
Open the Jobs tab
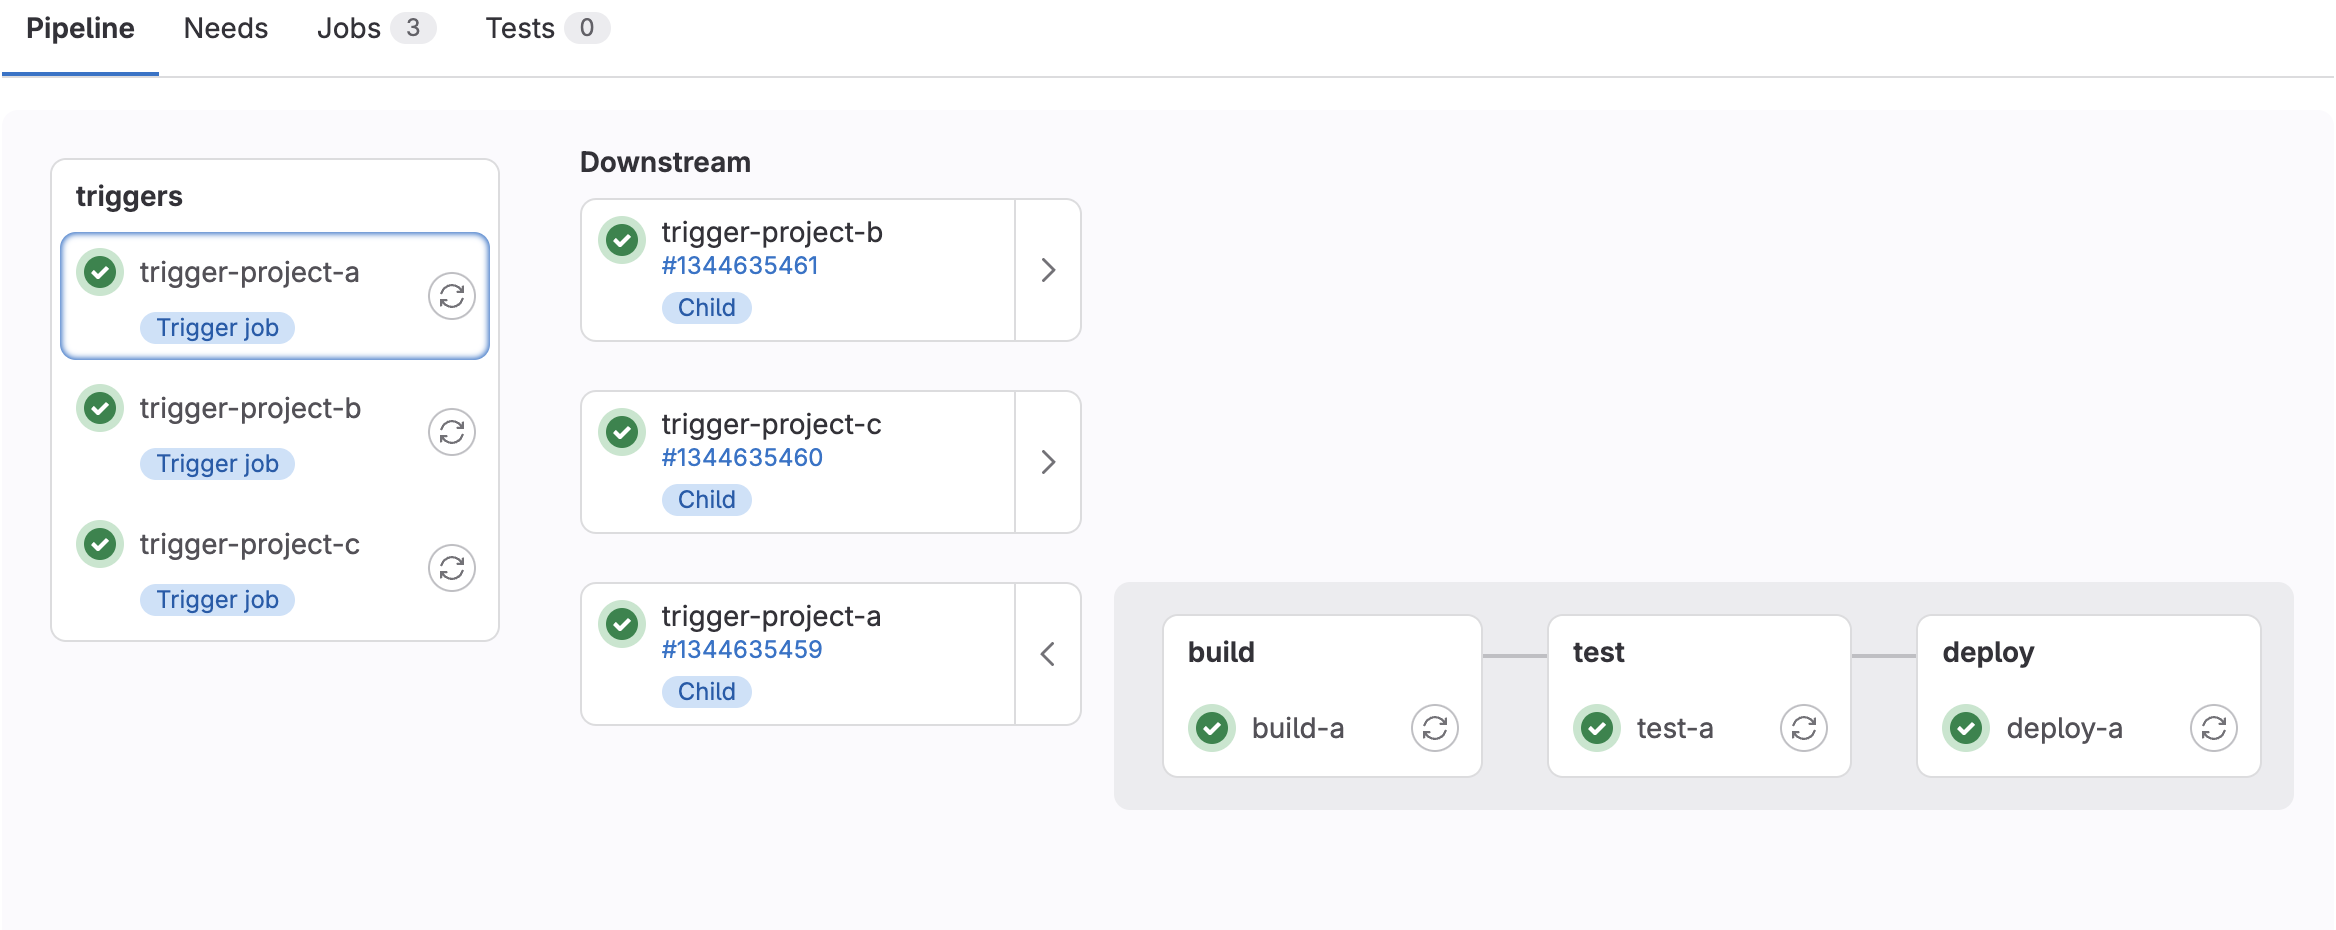point(350,28)
